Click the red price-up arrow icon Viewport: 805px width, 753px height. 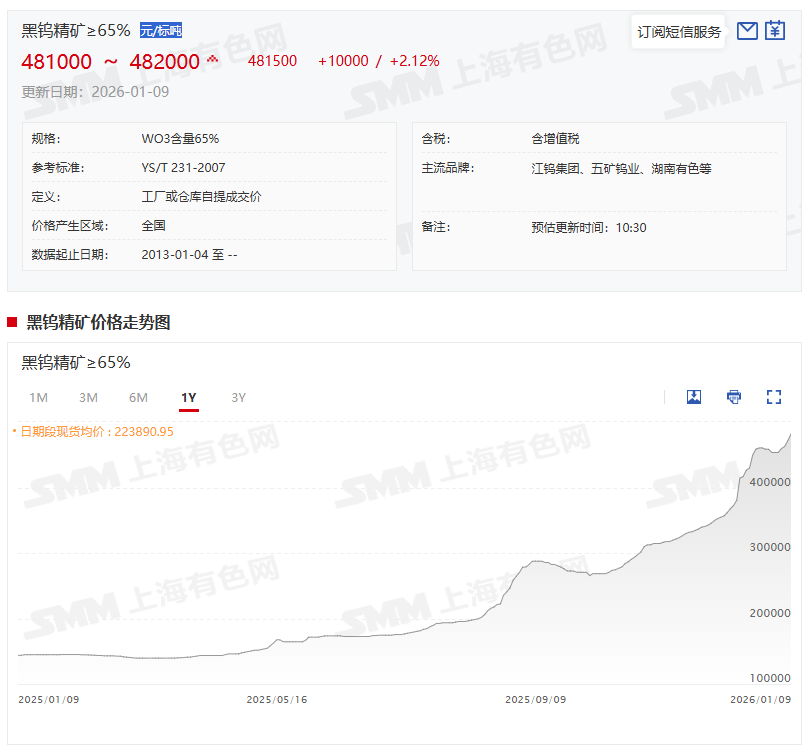pos(212,60)
